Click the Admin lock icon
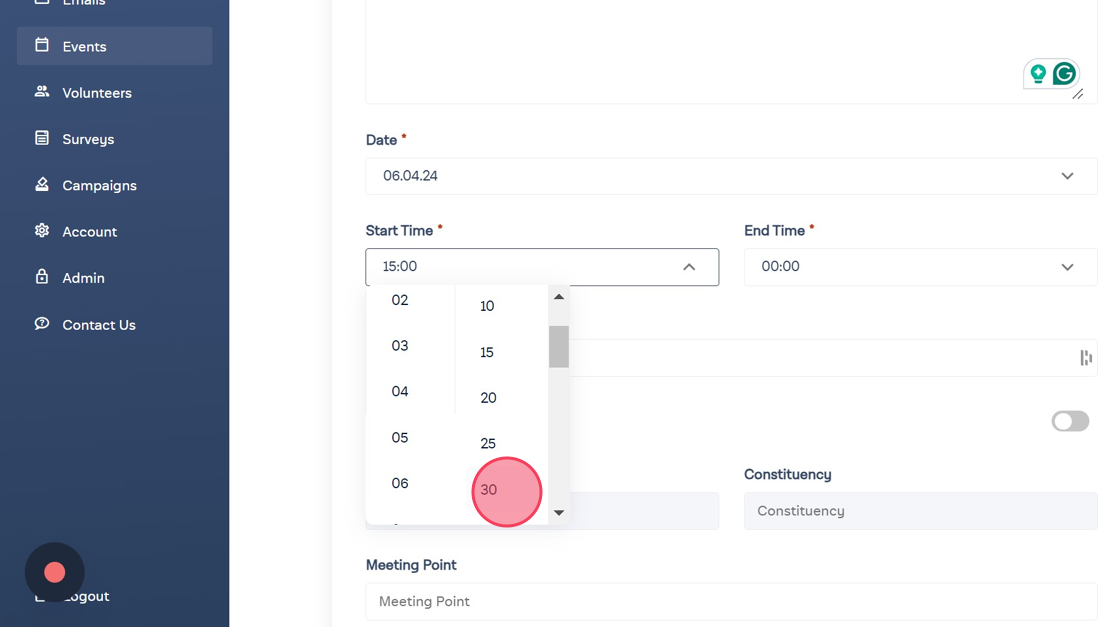This screenshot has width=1120, height=627. pos(42,277)
